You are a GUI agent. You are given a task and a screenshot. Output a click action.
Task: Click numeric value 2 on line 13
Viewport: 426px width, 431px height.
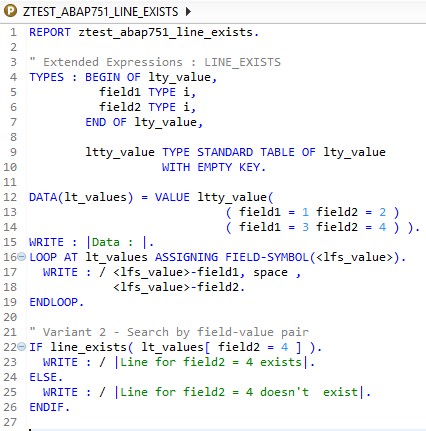click(382, 212)
